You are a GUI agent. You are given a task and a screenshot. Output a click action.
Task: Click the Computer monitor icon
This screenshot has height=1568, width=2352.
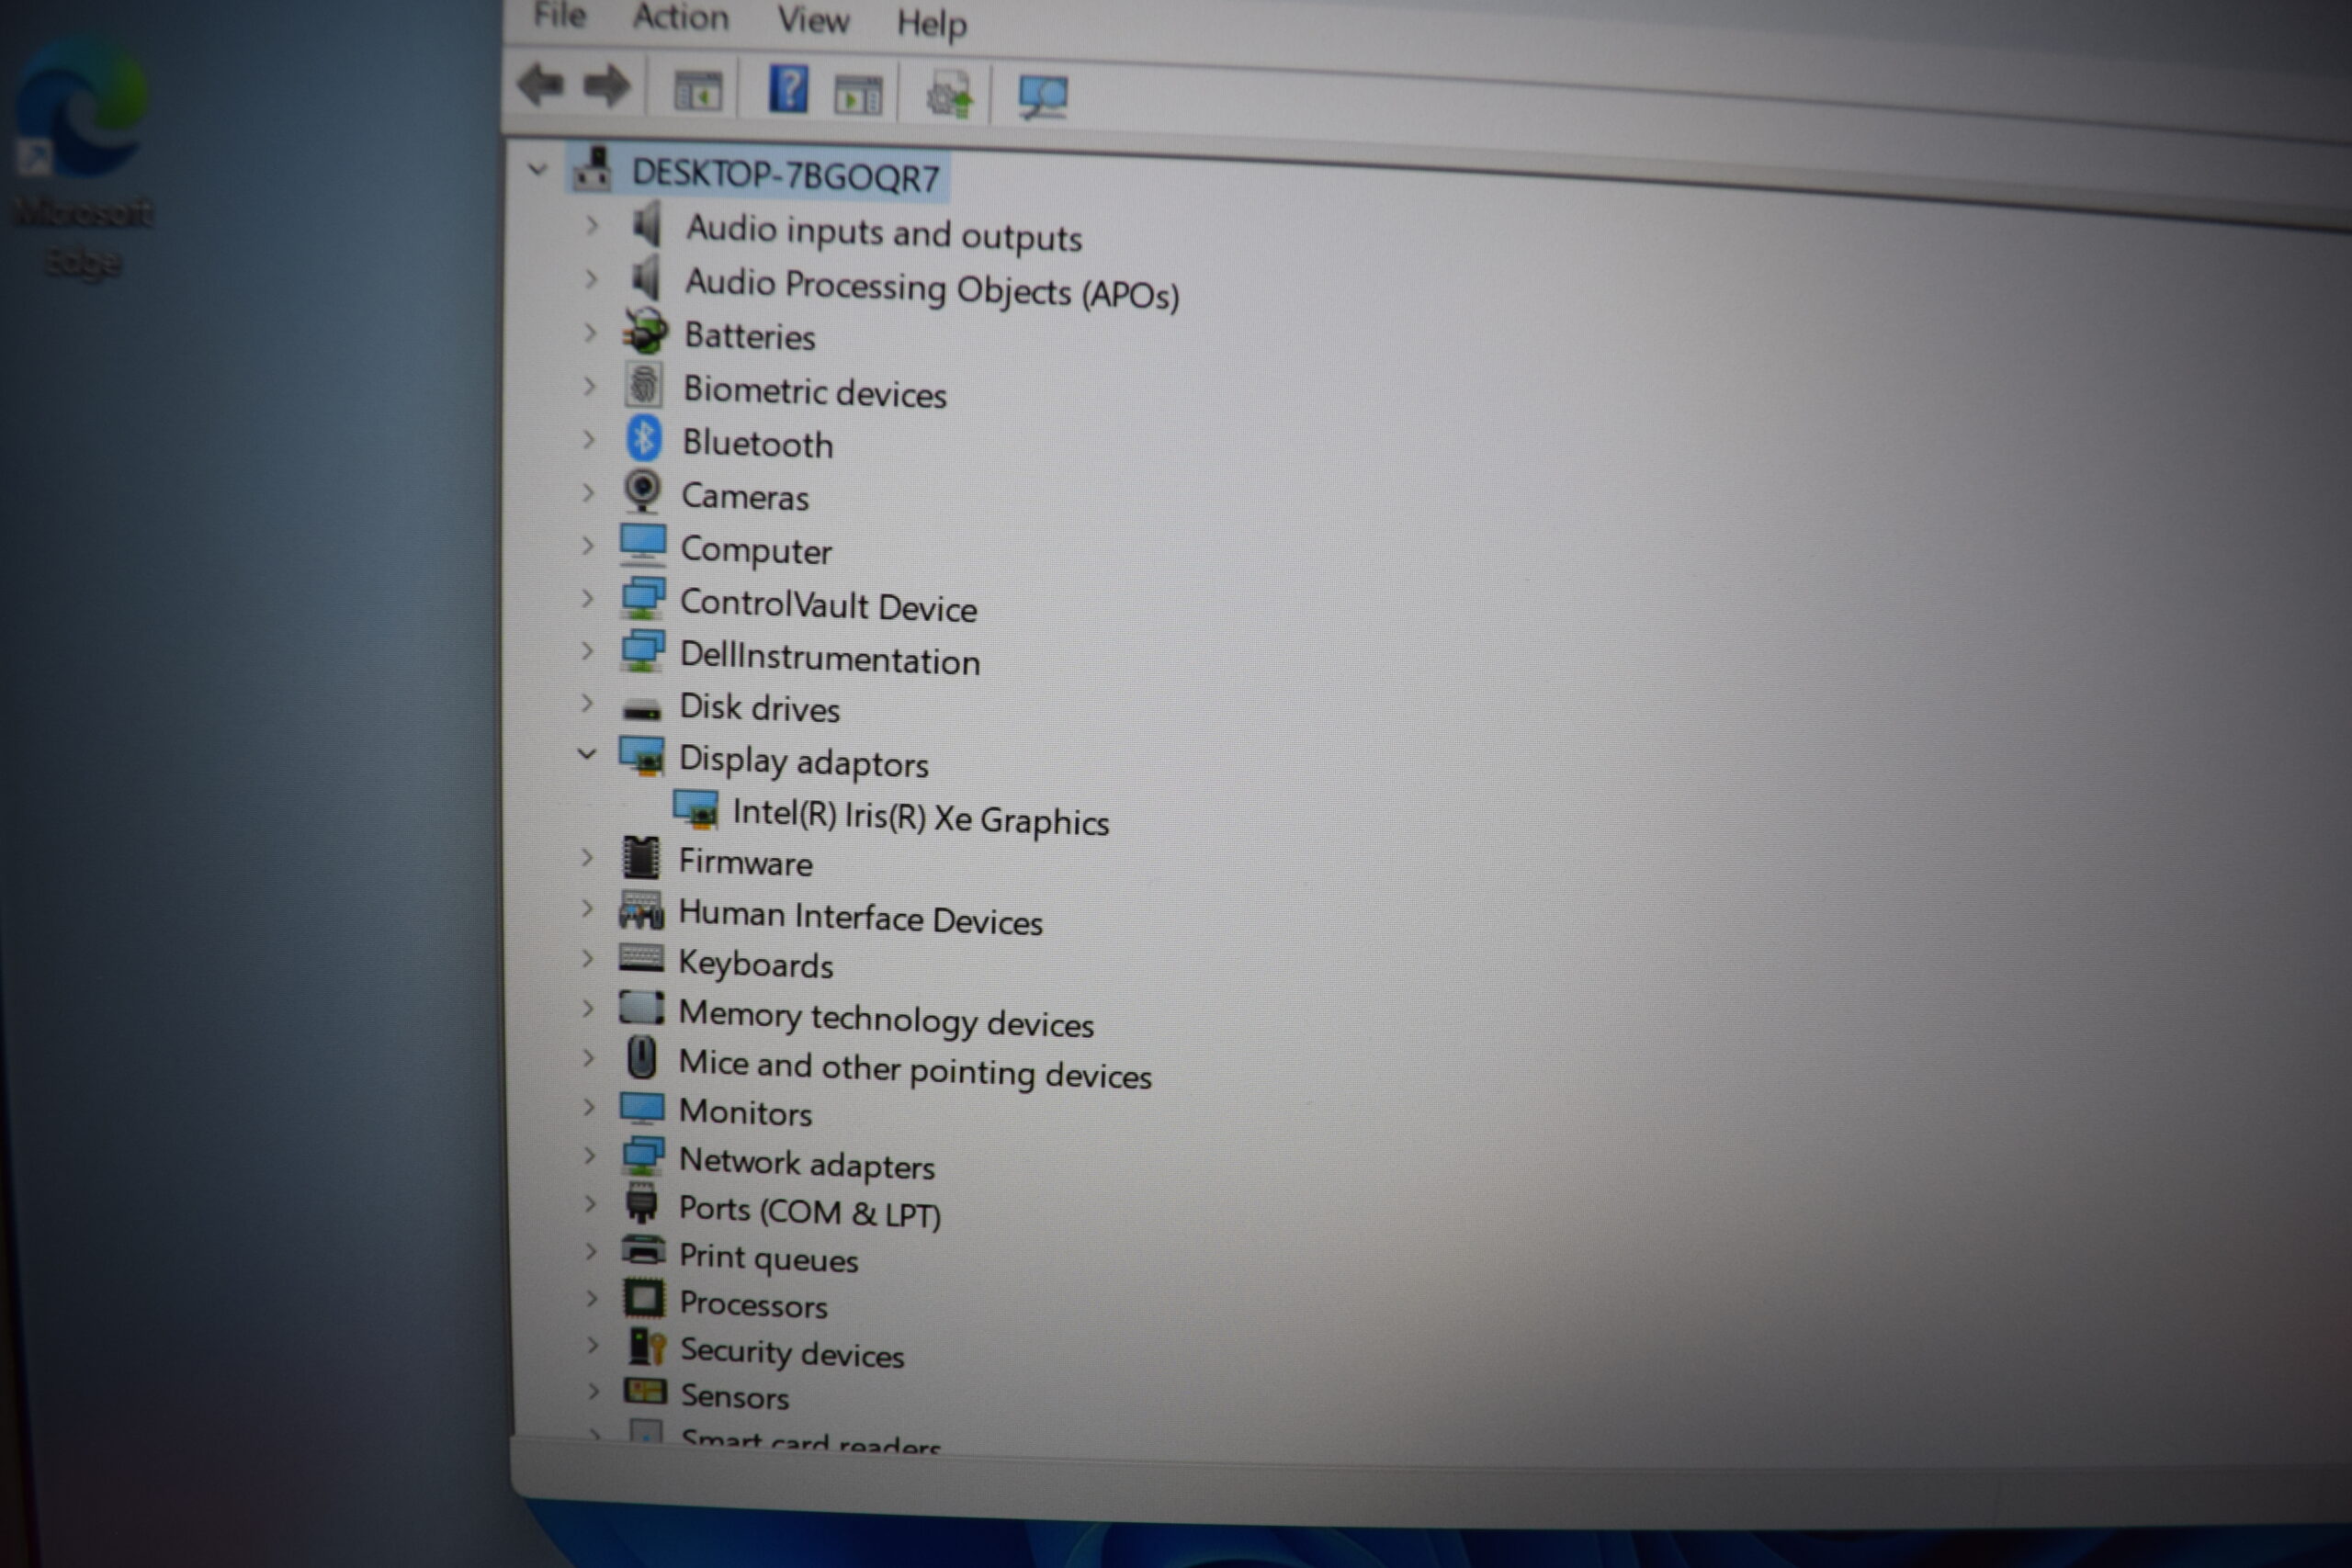(x=642, y=544)
